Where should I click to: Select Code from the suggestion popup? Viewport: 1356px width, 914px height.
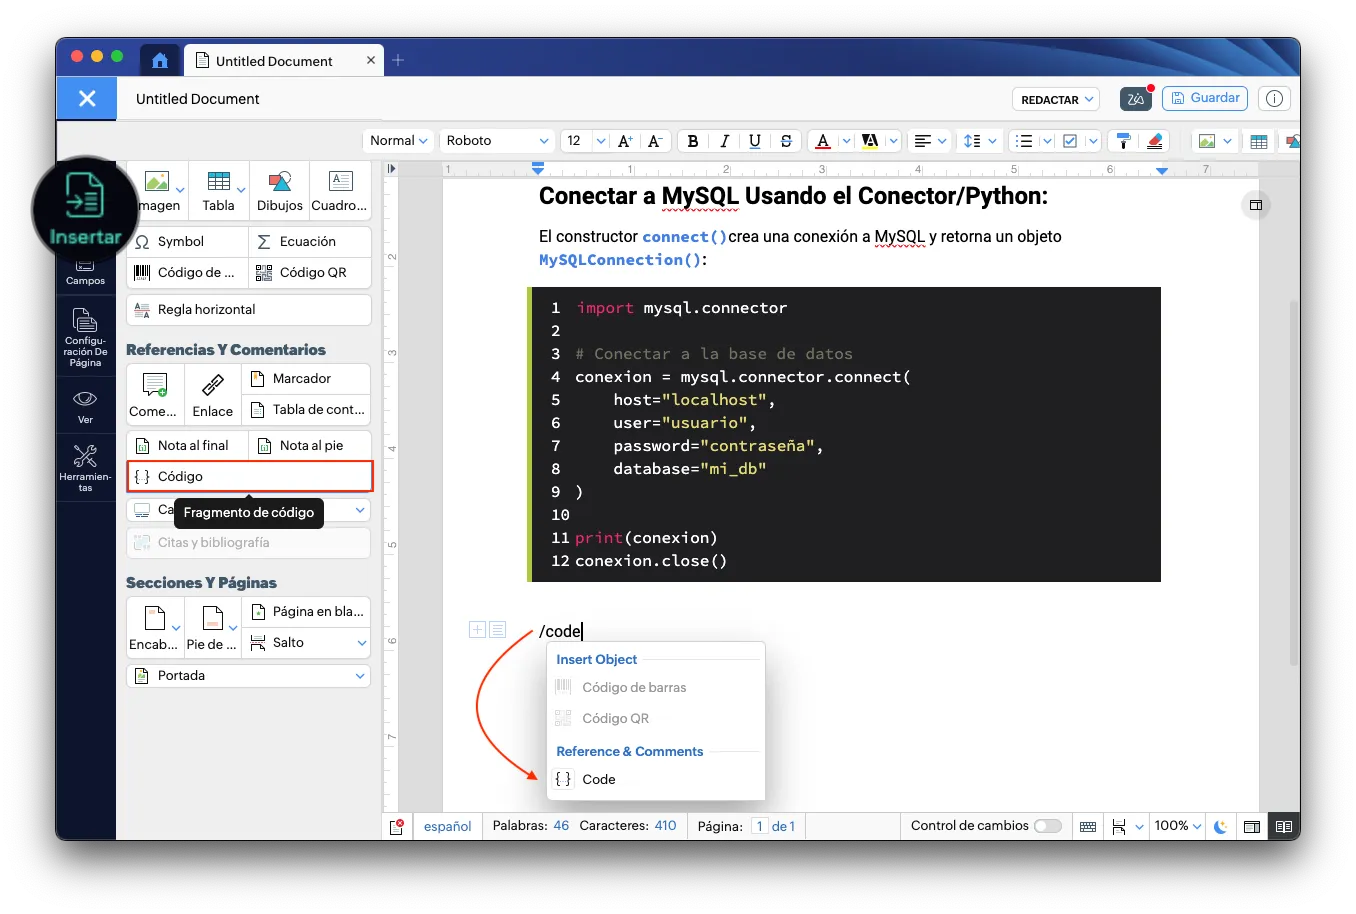click(x=599, y=780)
